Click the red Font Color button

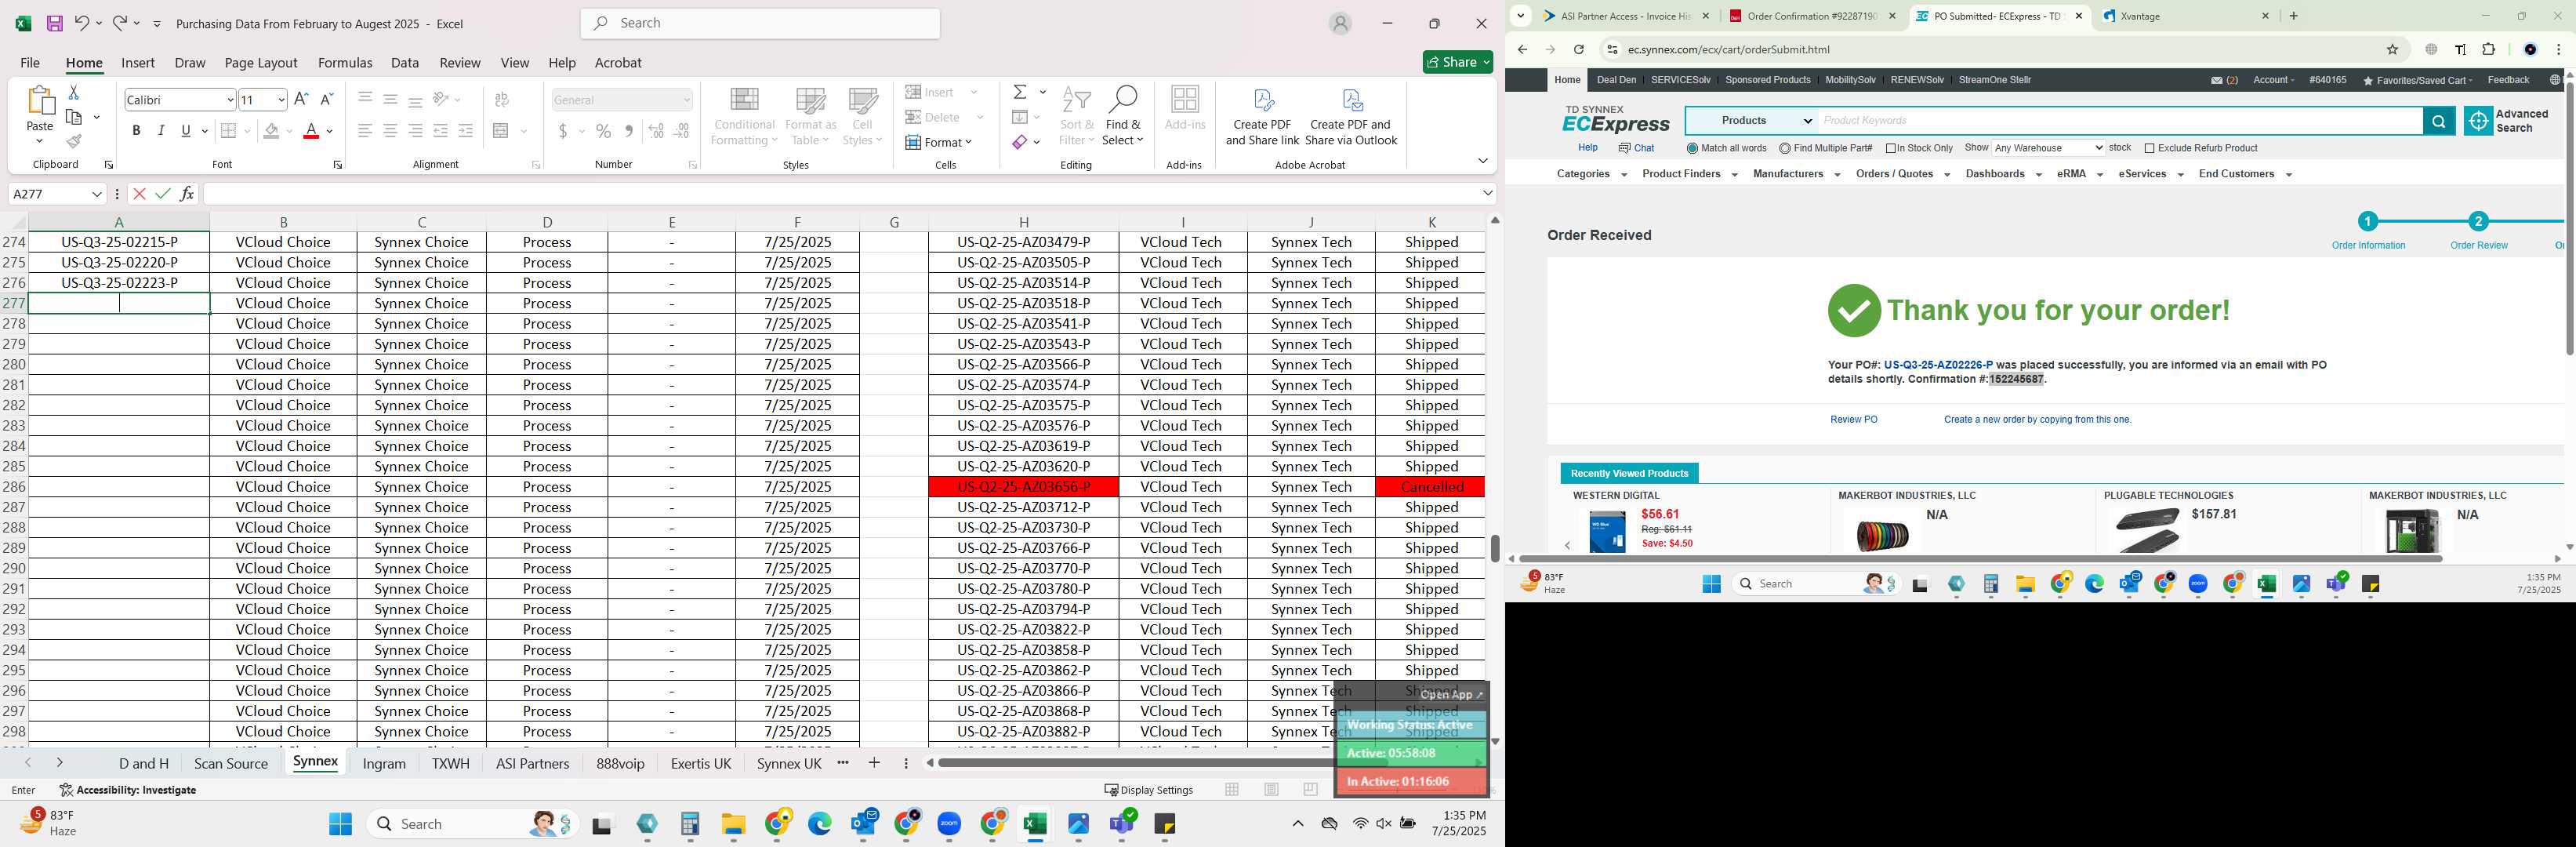[311, 131]
